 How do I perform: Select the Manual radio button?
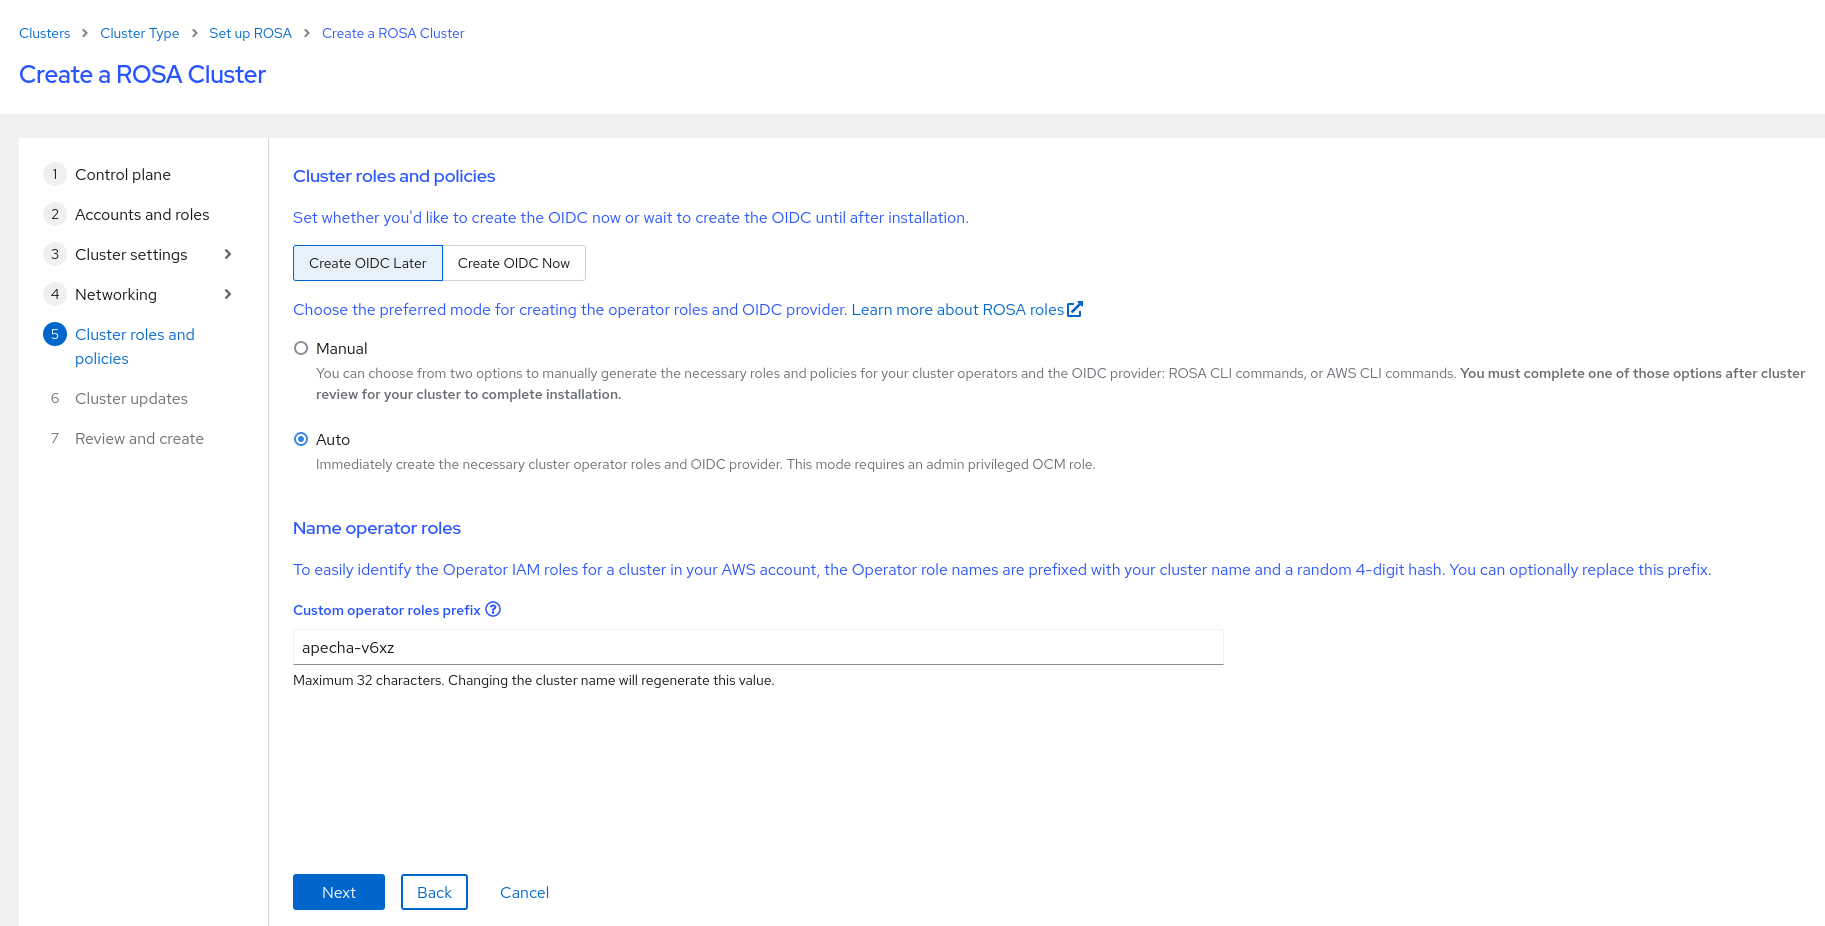[301, 349]
